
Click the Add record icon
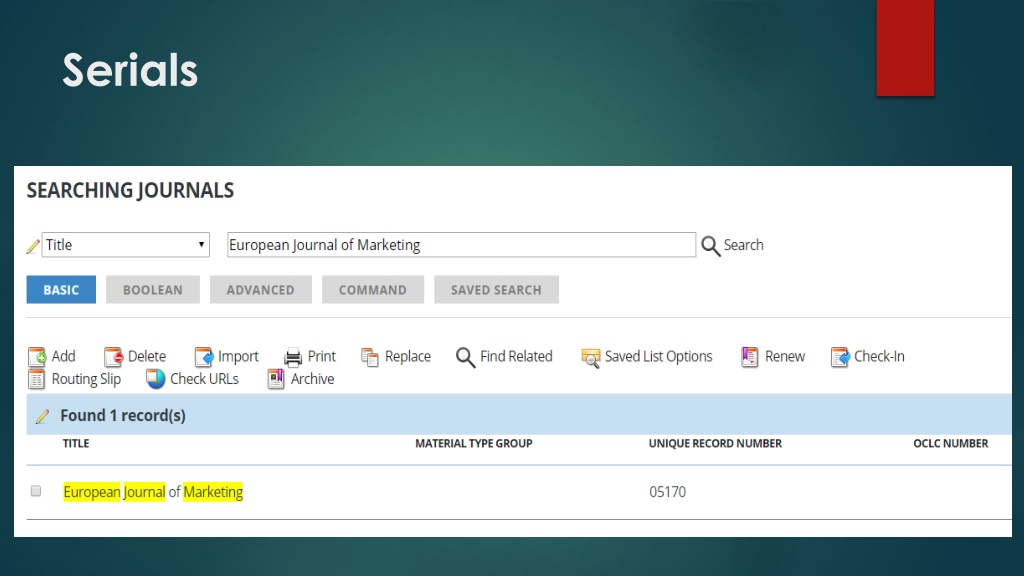(37, 357)
